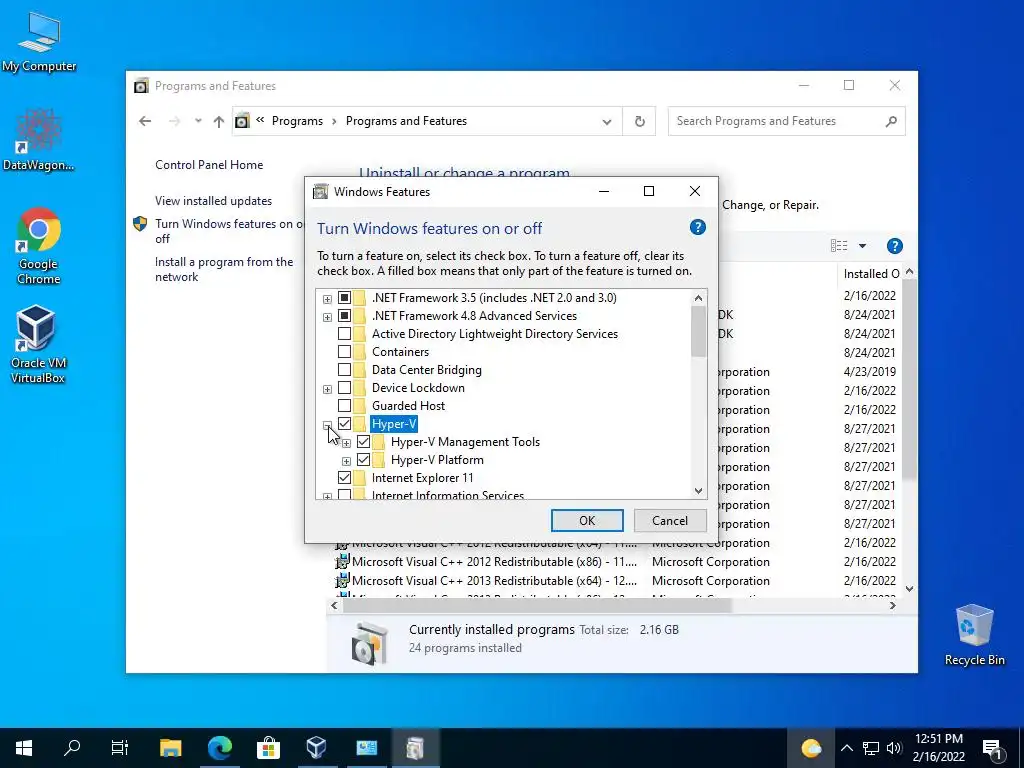Open address bar history dropdown

pos(607,121)
